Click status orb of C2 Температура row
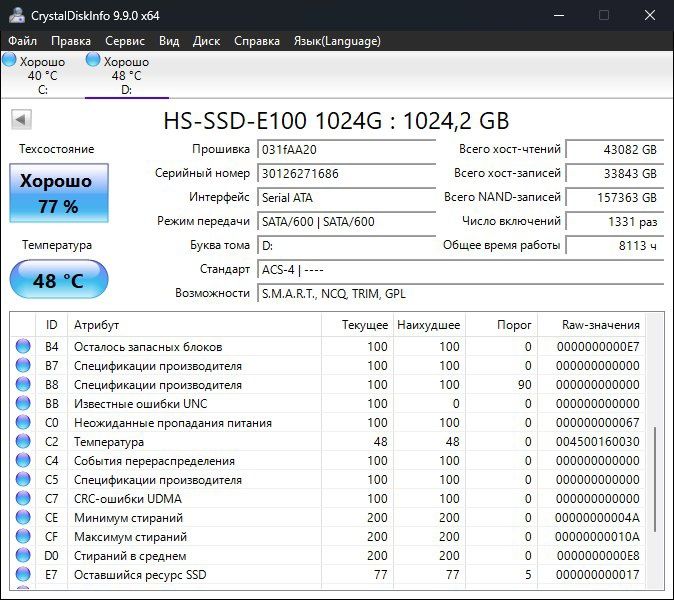Image resolution: width=674 pixels, height=600 pixels. [23, 441]
